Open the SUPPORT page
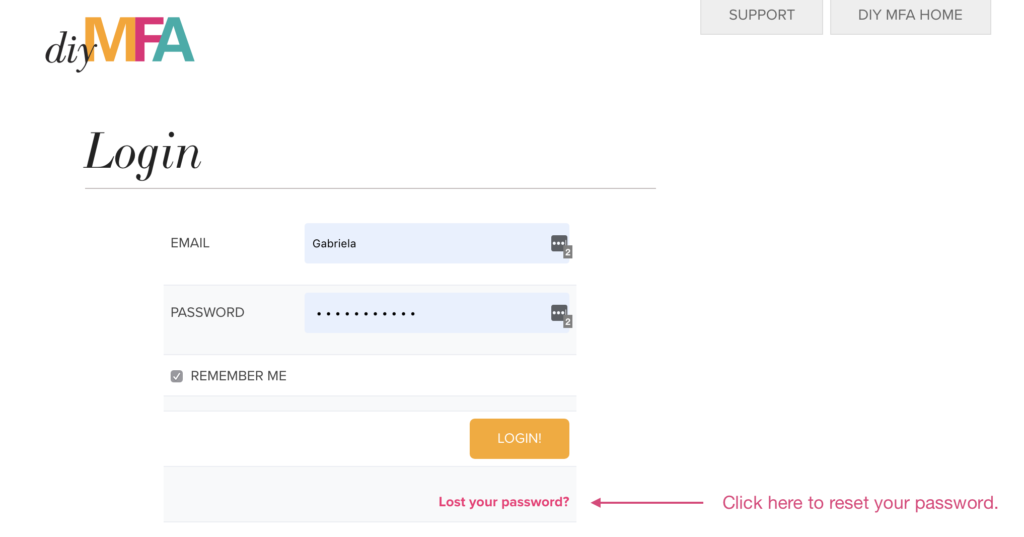1024x537 pixels. [x=761, y=16]
